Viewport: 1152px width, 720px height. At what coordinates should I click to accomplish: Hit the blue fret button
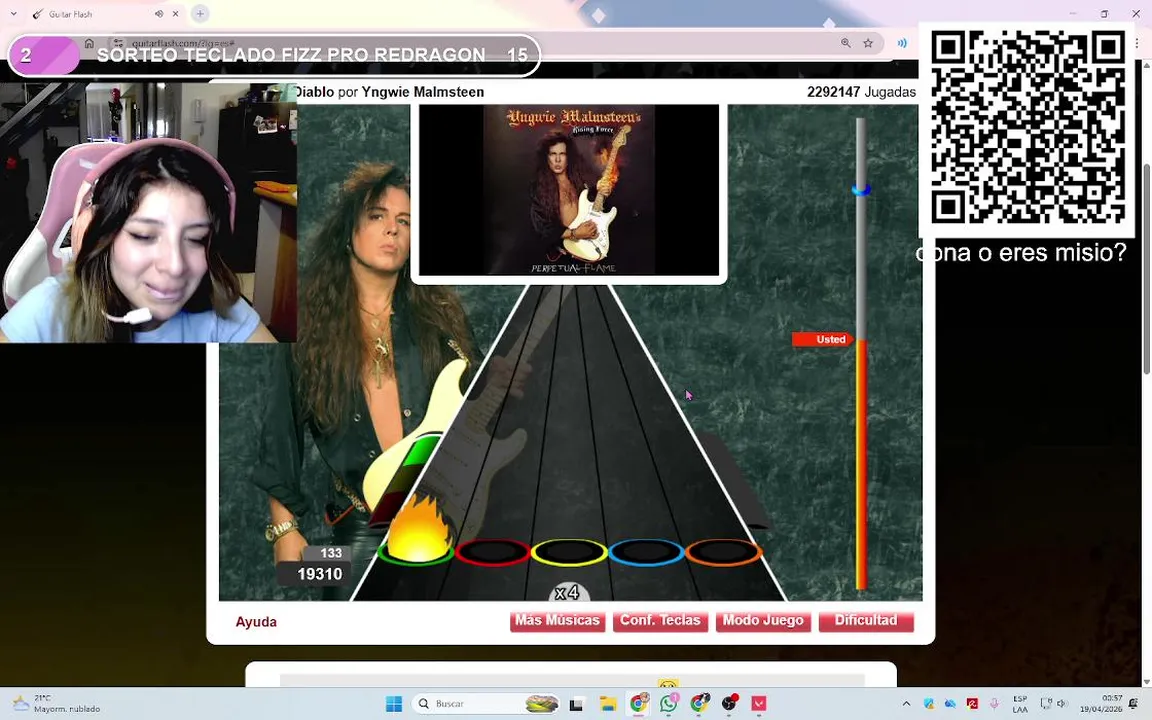[647, 552]
